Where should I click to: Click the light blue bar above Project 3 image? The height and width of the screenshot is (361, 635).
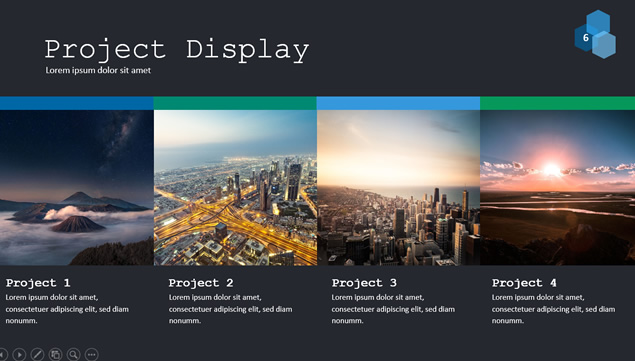coord(398,103)
